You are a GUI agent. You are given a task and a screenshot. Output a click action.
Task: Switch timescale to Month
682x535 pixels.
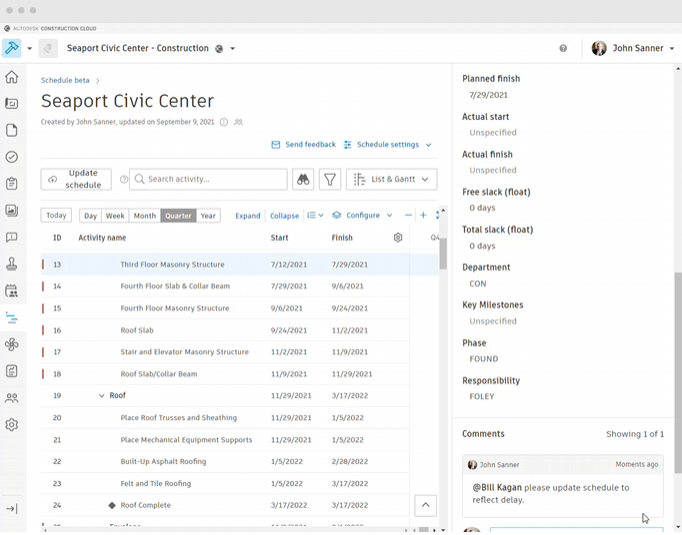145,216
